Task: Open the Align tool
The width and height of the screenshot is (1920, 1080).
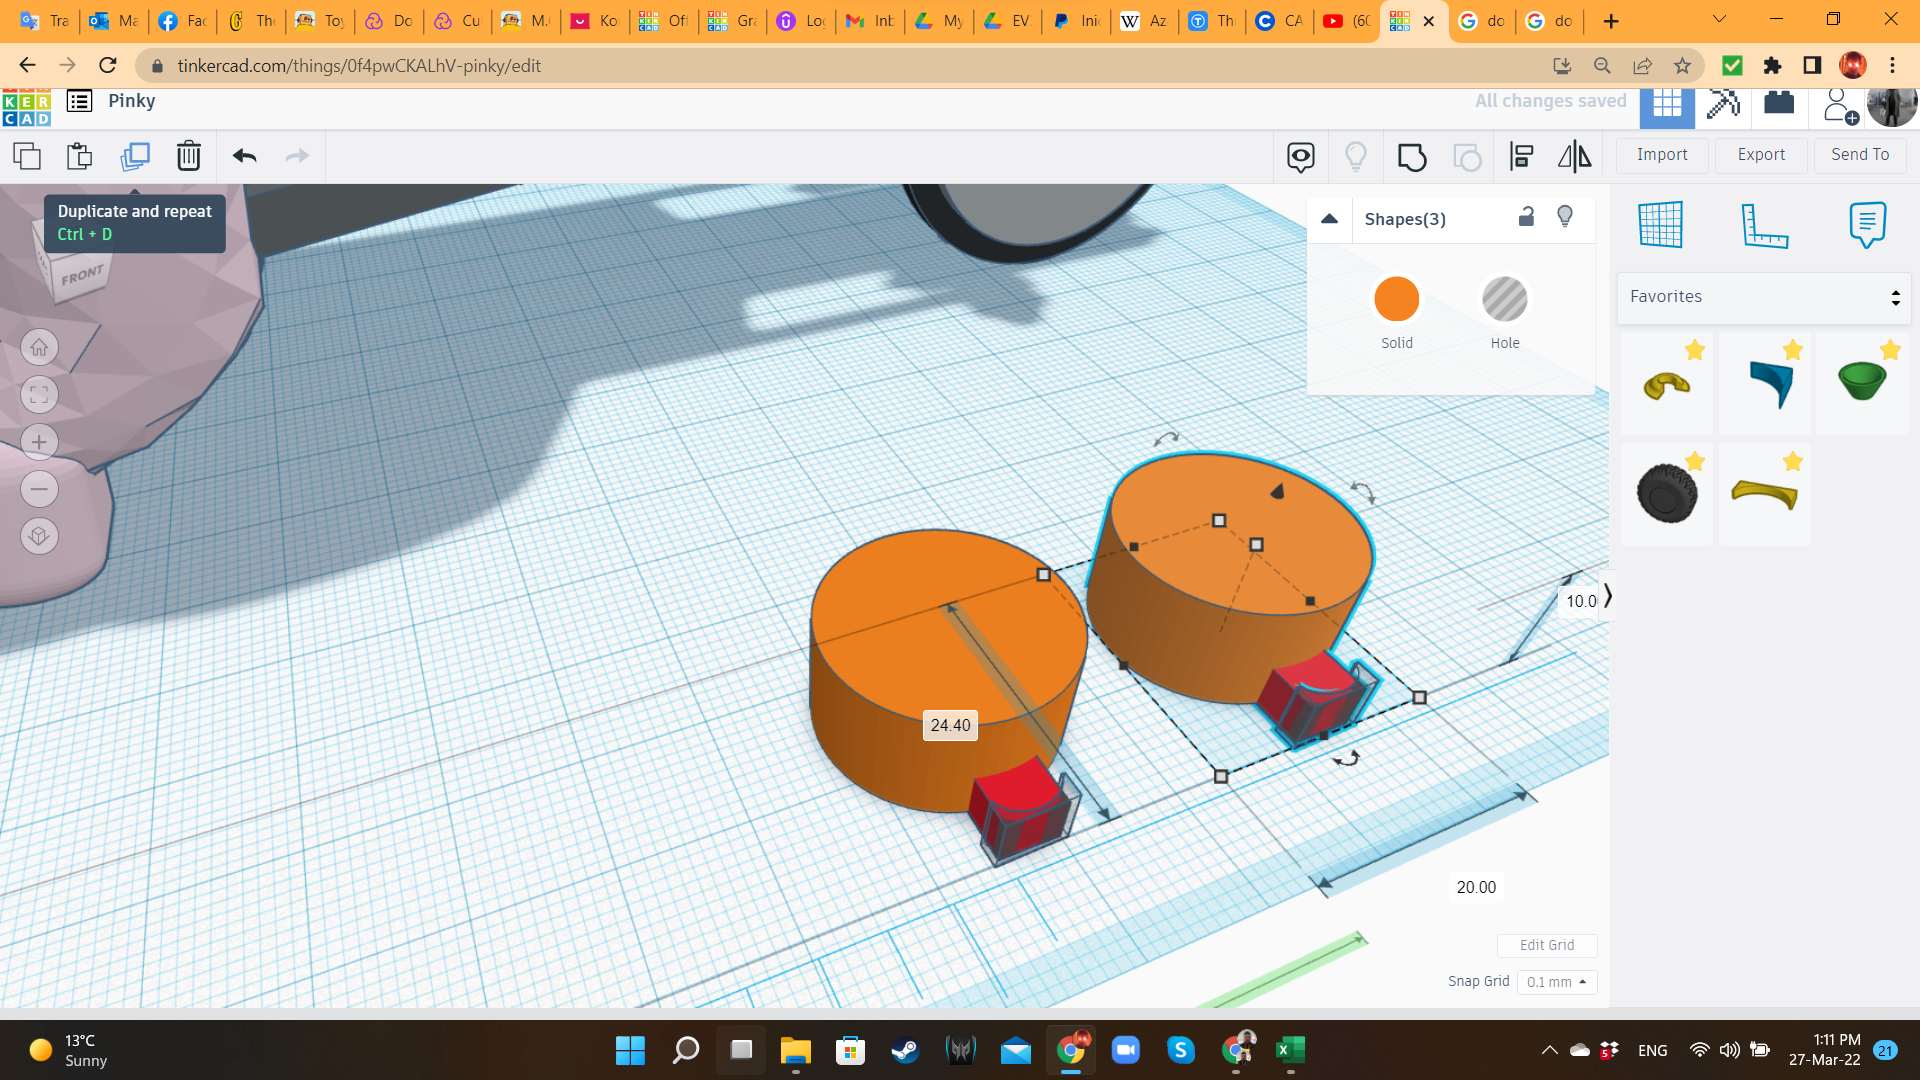Action: [1521, 157]
